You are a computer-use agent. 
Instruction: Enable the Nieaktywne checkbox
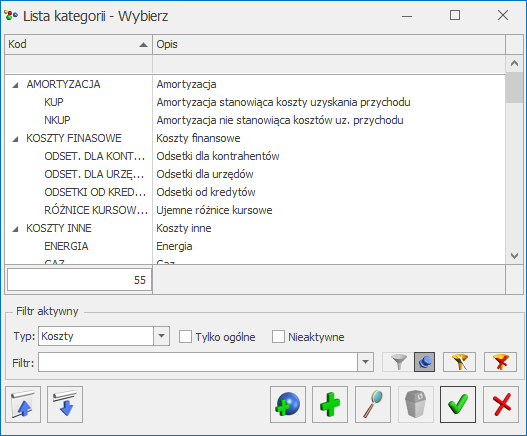pyautogui.click(x=278, y=336)
